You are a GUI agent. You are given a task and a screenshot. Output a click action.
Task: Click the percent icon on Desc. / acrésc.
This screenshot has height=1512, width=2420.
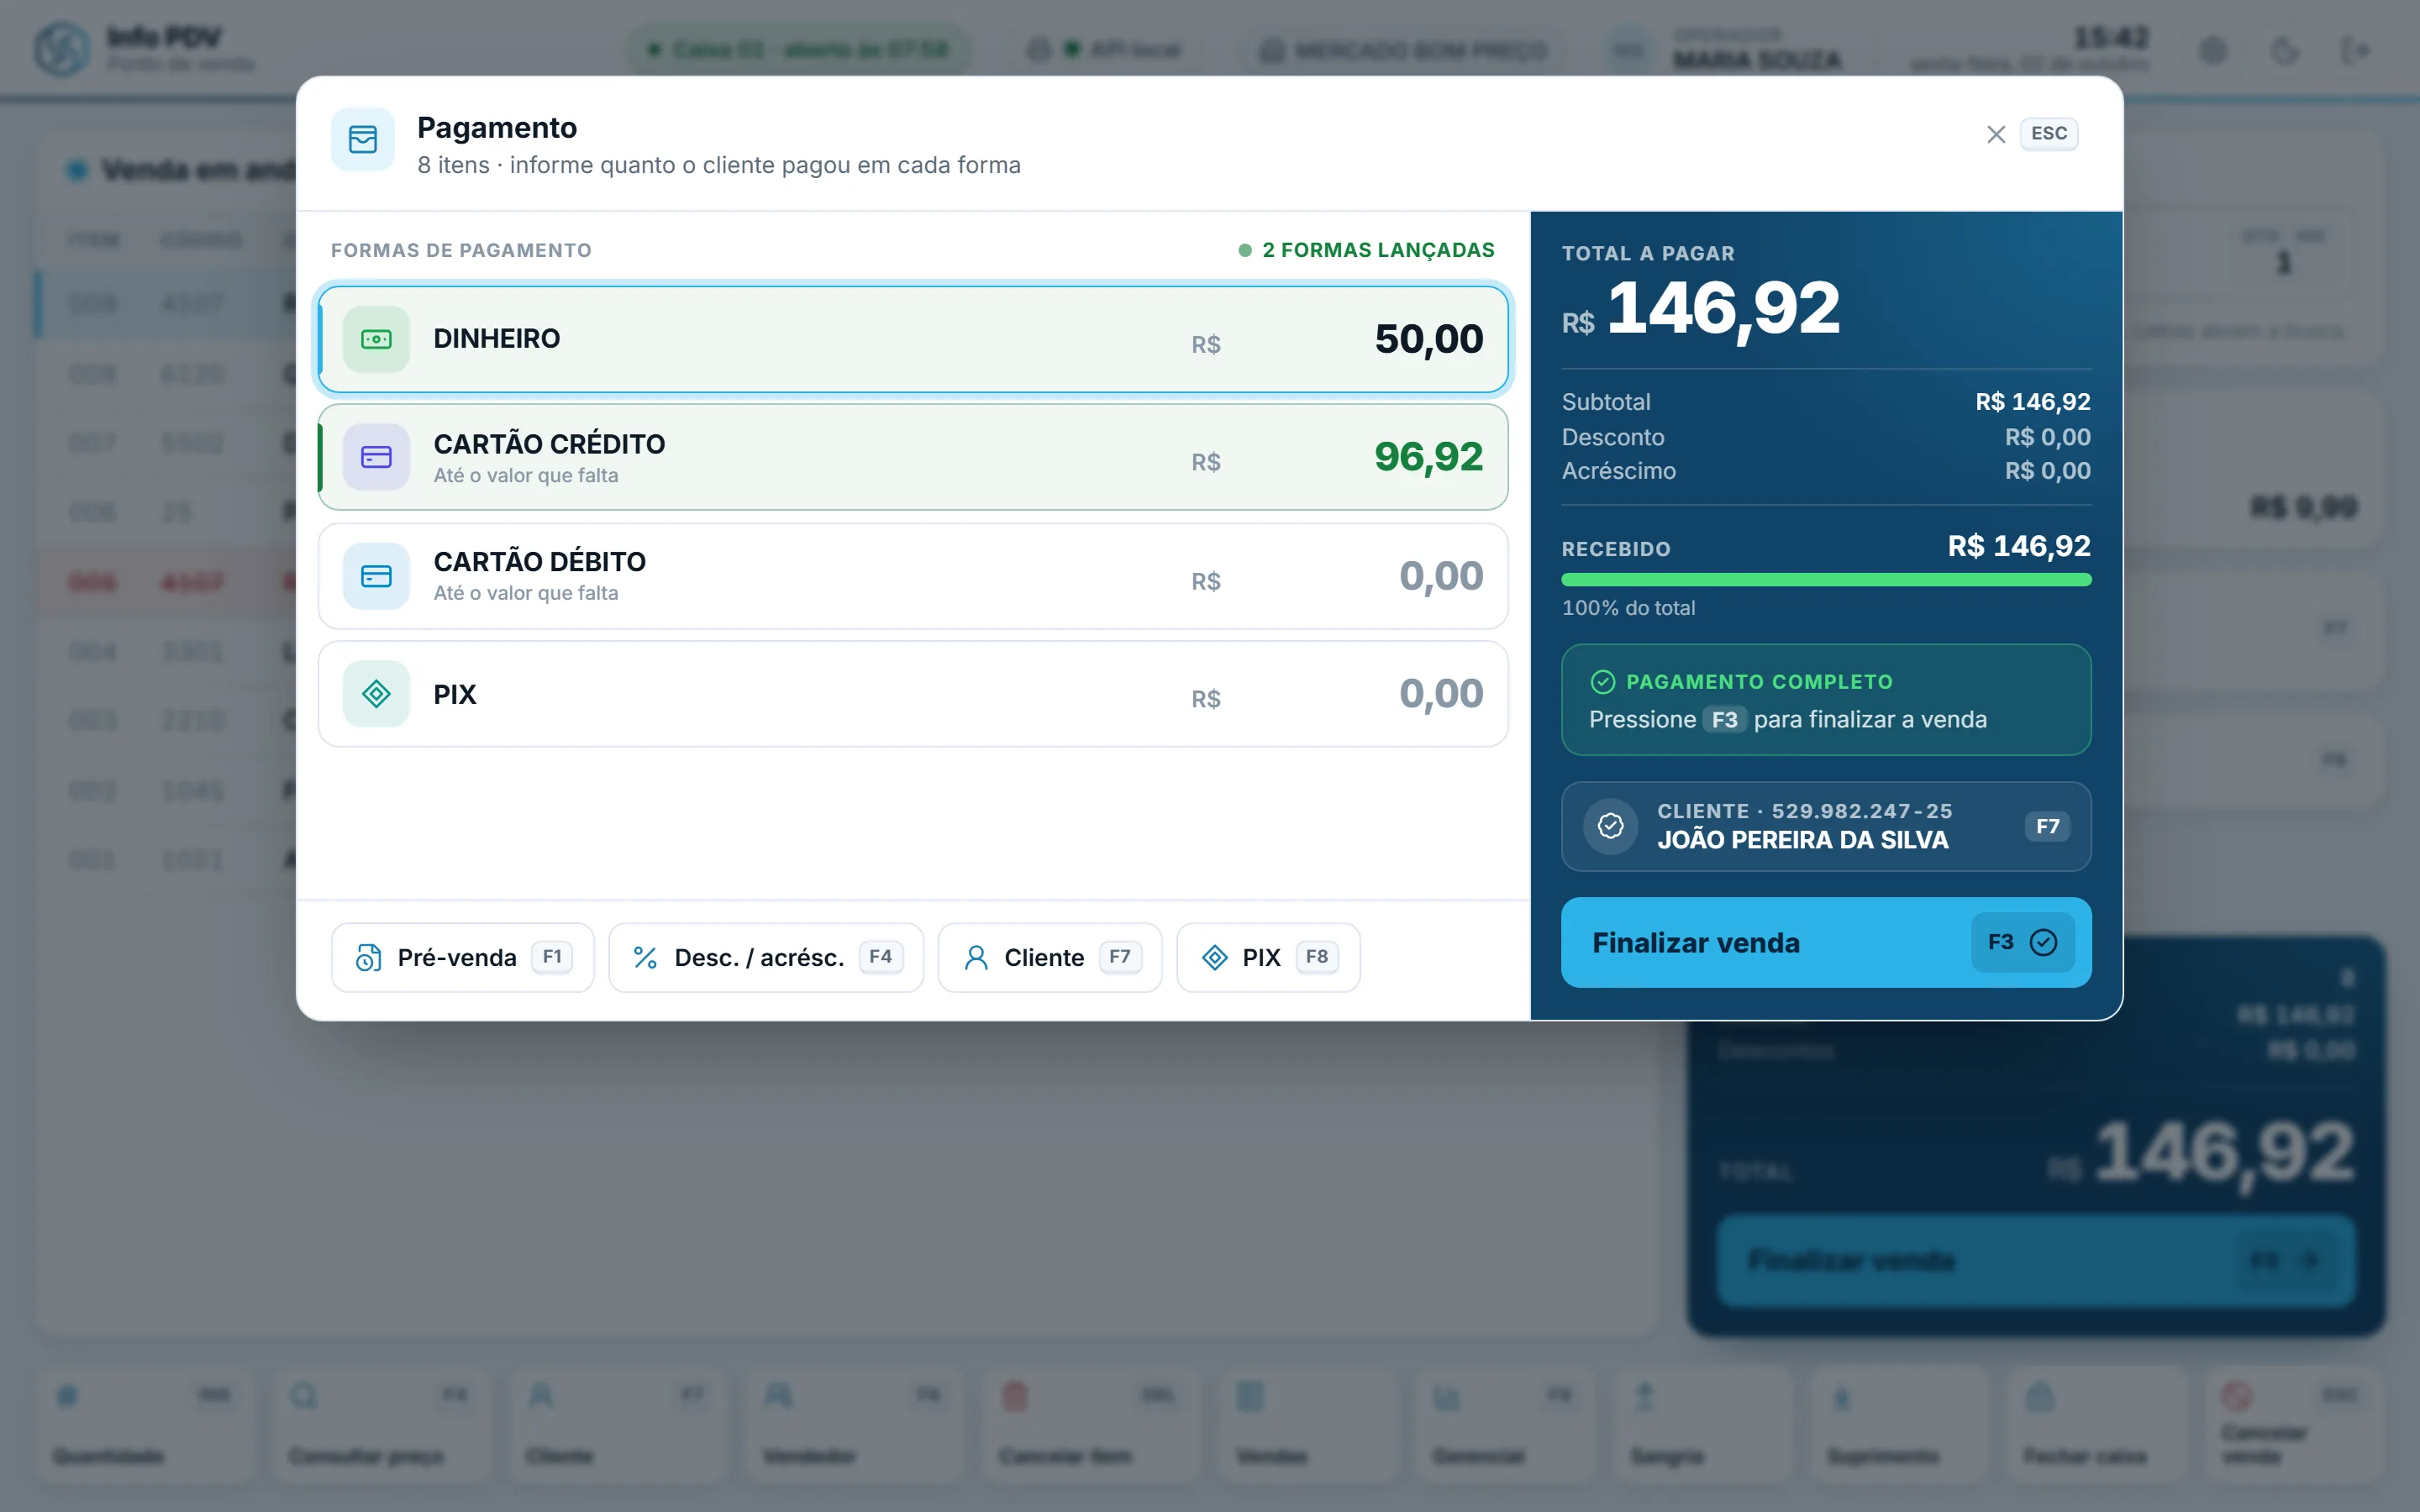[645, 958]
